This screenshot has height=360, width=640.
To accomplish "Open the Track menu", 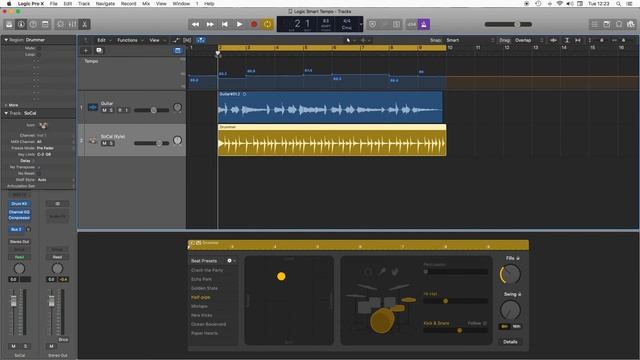I will coord(84,4).
